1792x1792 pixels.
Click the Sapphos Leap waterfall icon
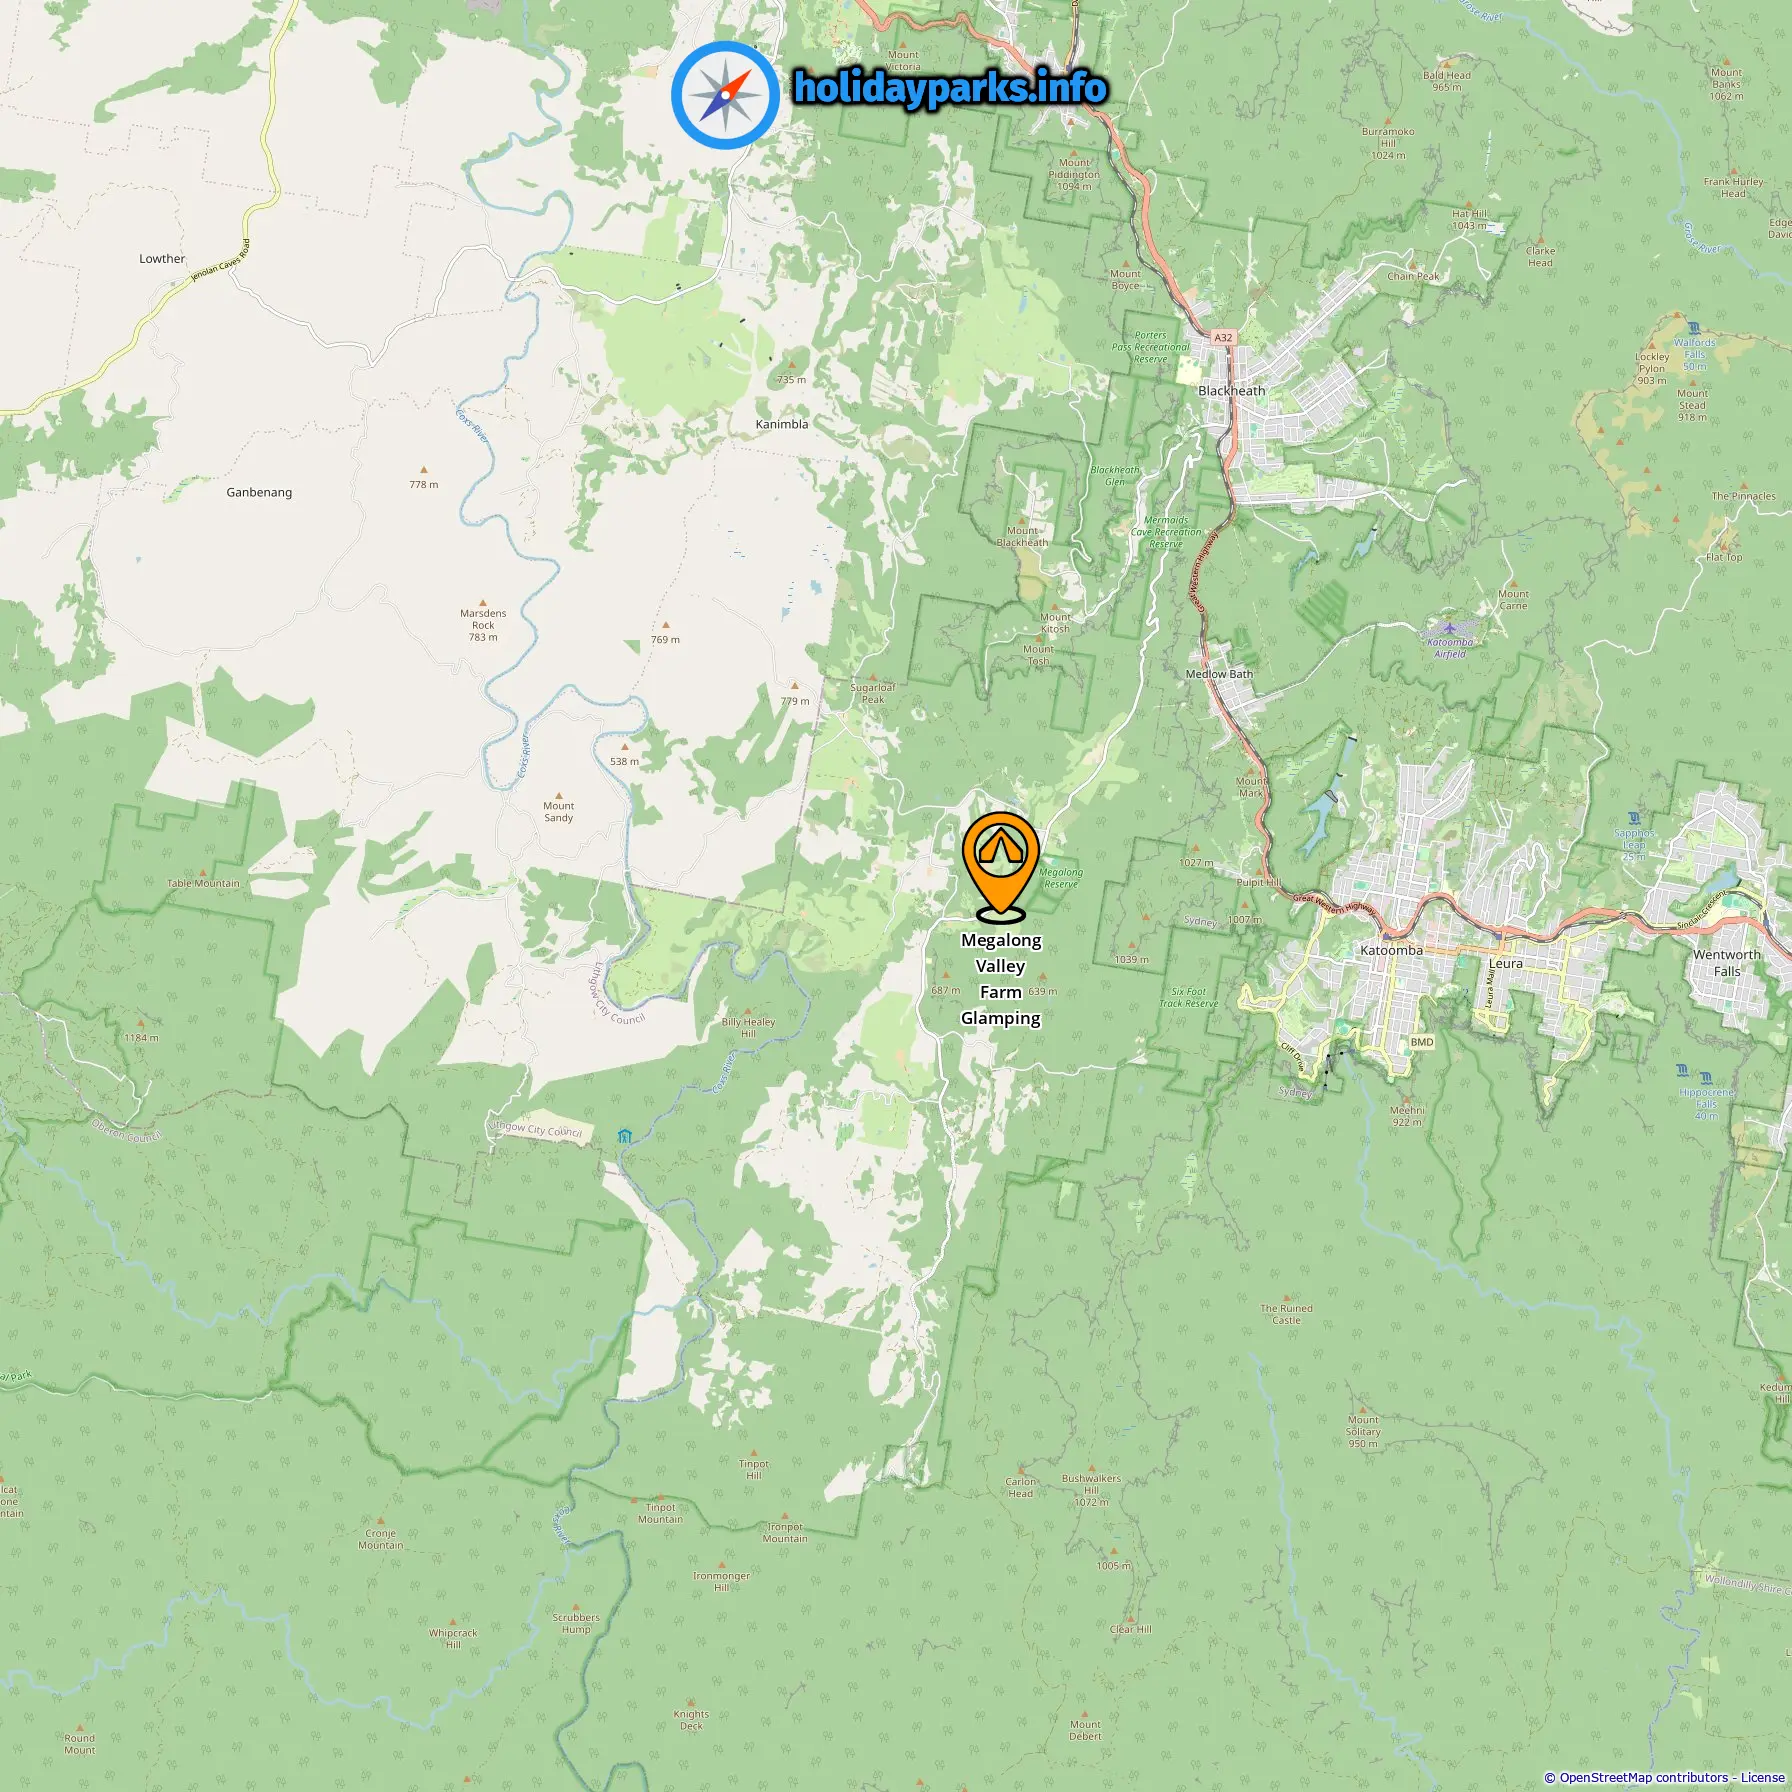click(1634, 819)
